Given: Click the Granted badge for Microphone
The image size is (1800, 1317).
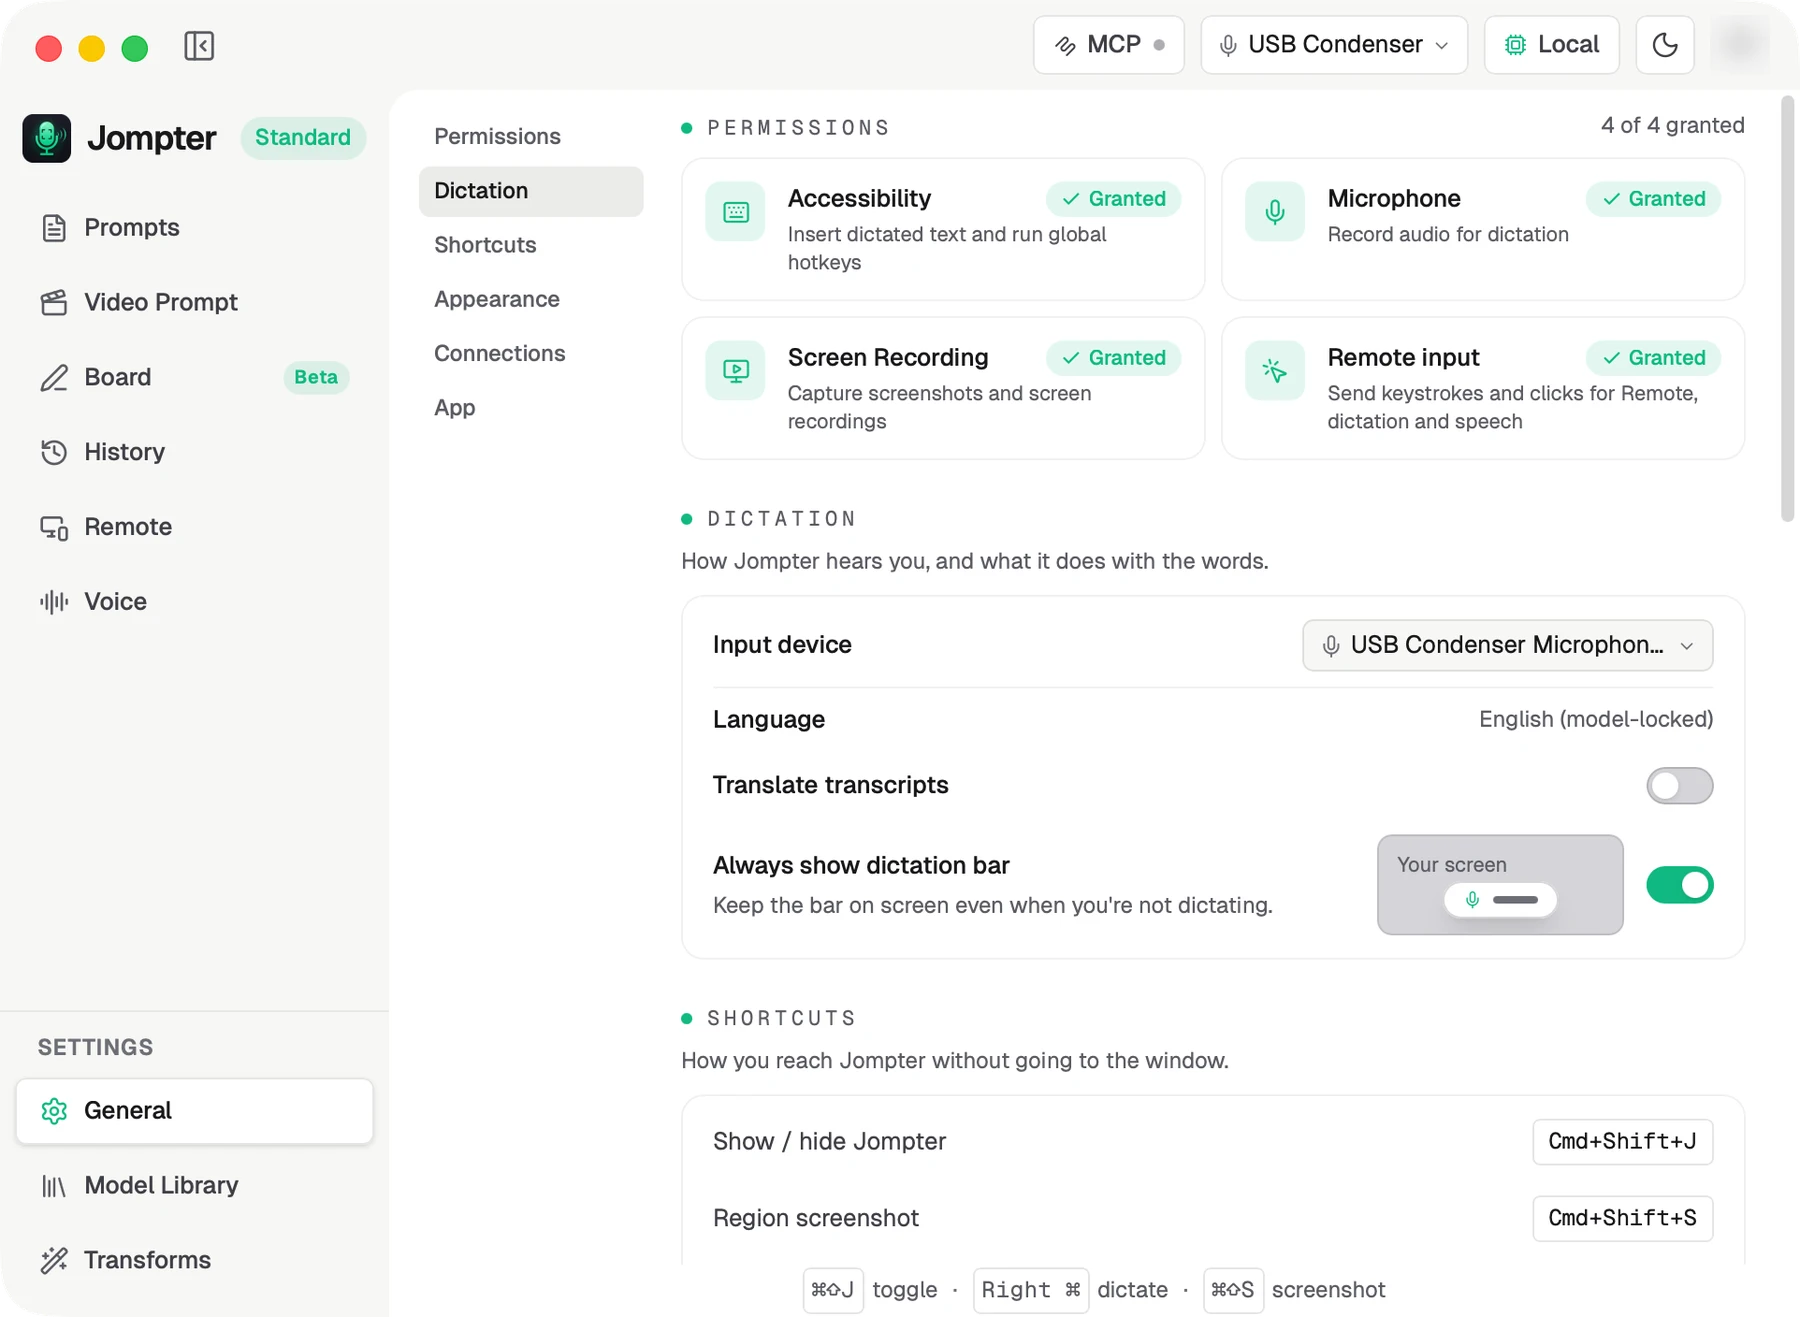Looking at the screenshot, I should [1653, 199].
